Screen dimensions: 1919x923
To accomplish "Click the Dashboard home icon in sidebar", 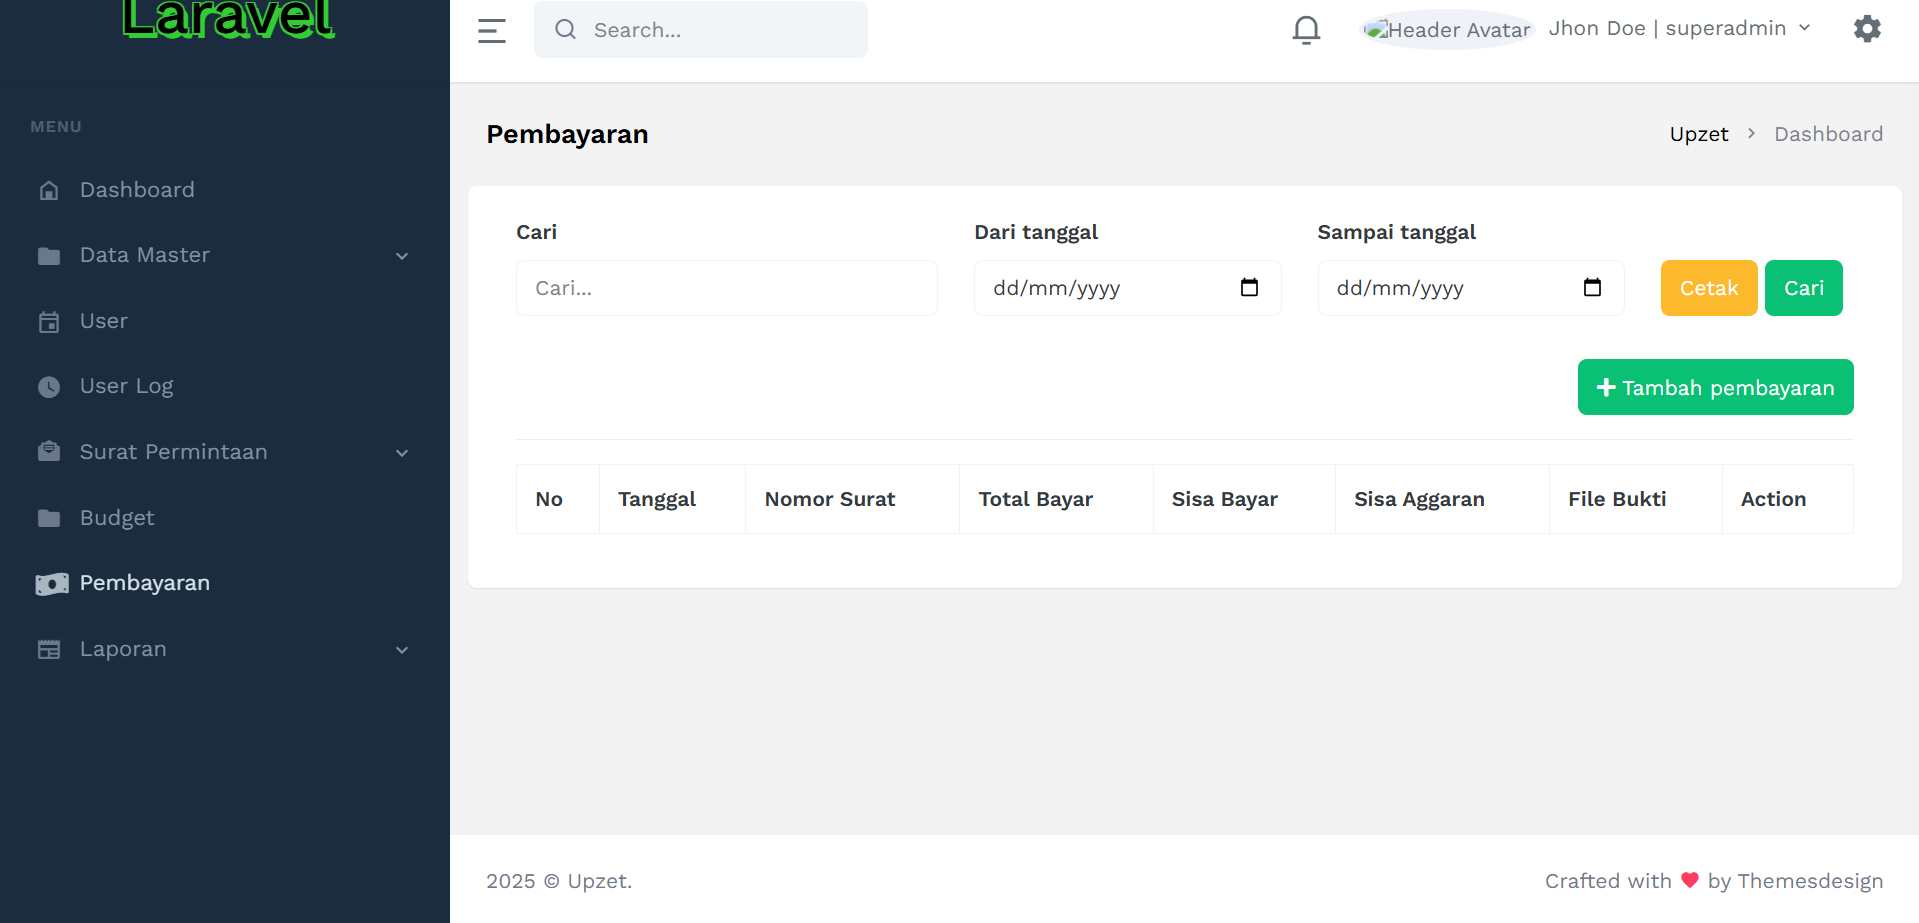I will (49, 190).
